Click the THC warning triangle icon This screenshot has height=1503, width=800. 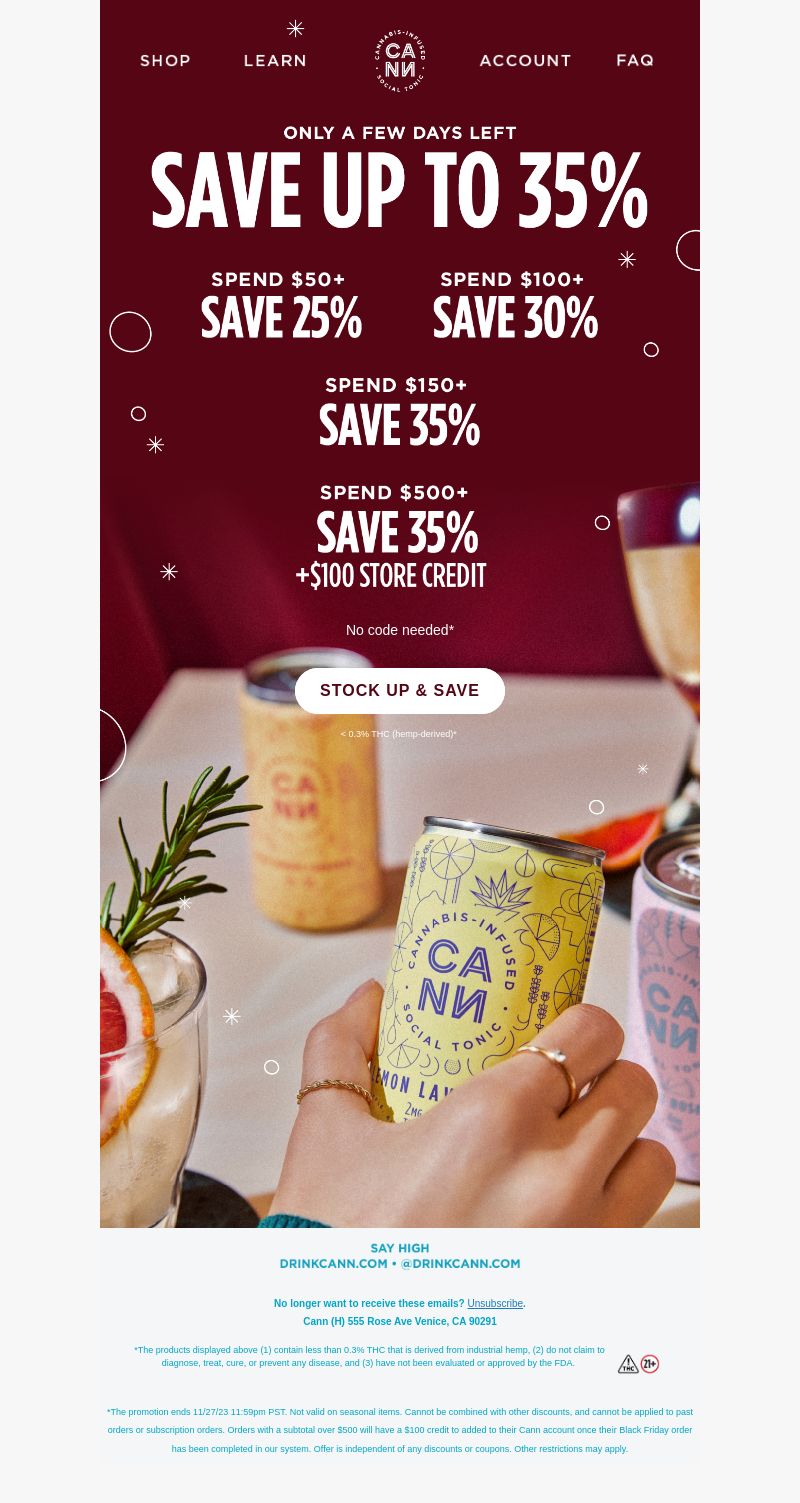[x=628, y=1364]
